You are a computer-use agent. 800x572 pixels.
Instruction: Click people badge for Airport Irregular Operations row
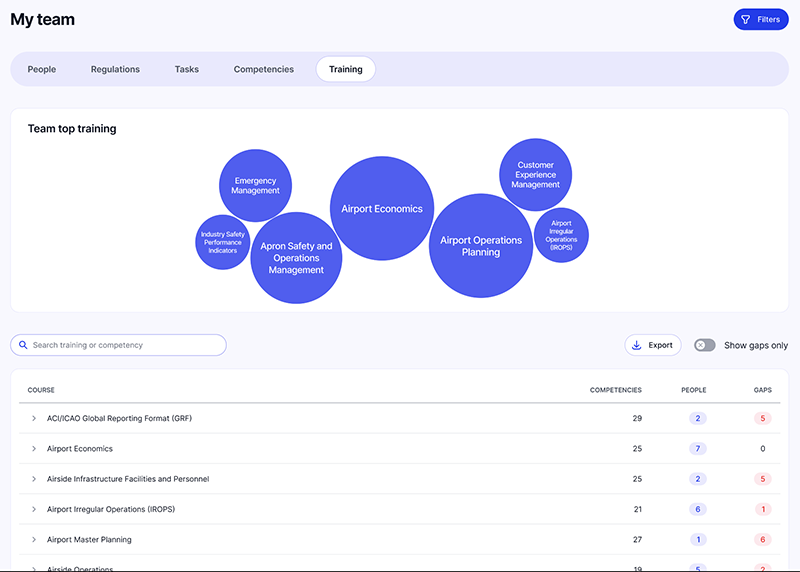[x=697, y=510]
